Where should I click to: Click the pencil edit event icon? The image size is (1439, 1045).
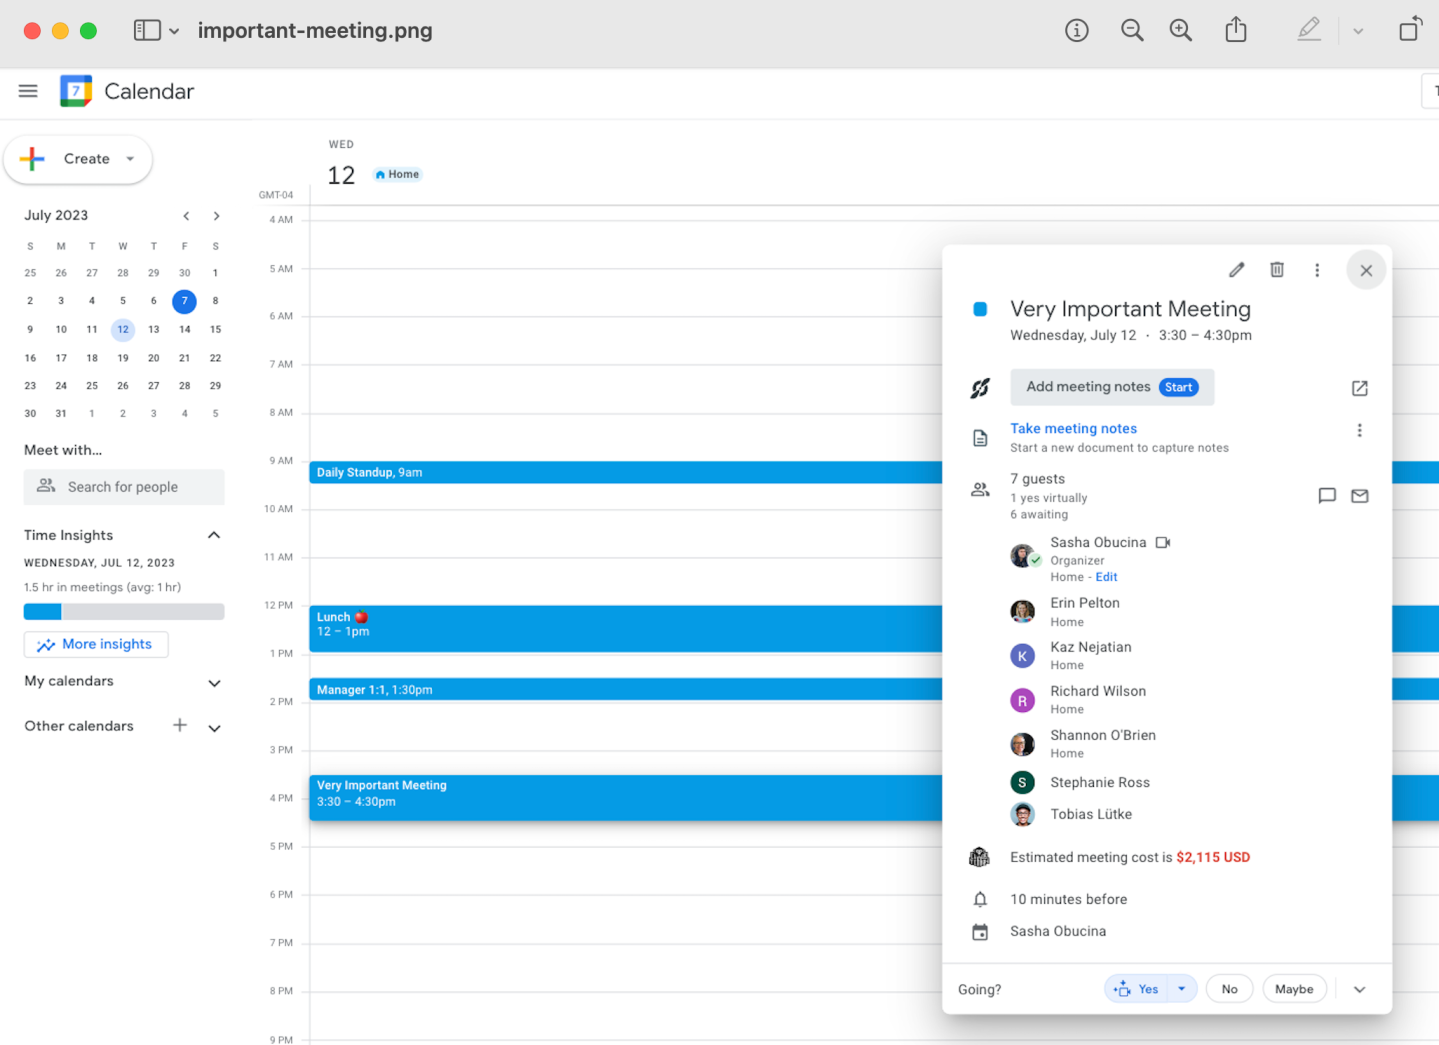(1236, 270)
